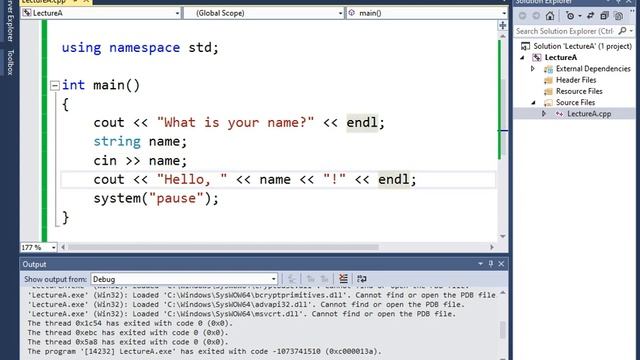
Task: Click 'cin >> name;' code line
Action: click(x=140, y=161)
